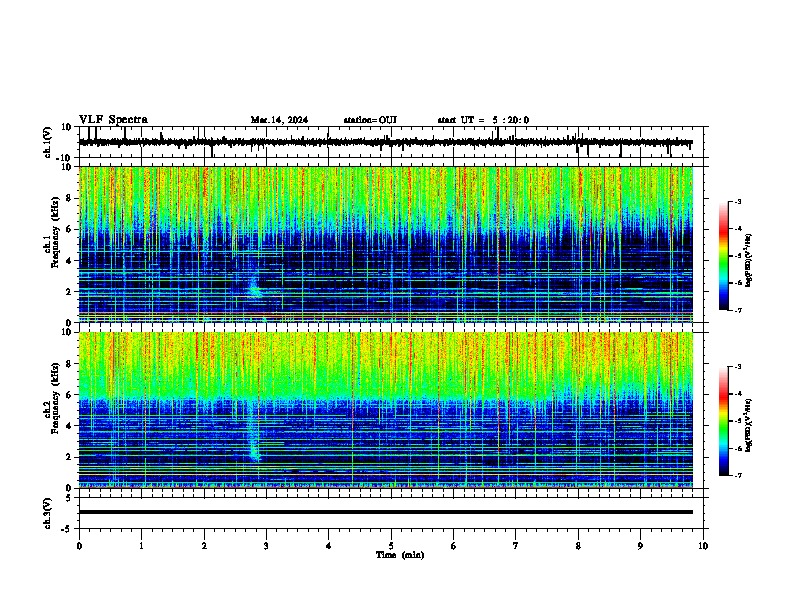Click the "ch.1(V)" waveform axis label
Viewport: 792px width, 612px height.
click(48, 142)
